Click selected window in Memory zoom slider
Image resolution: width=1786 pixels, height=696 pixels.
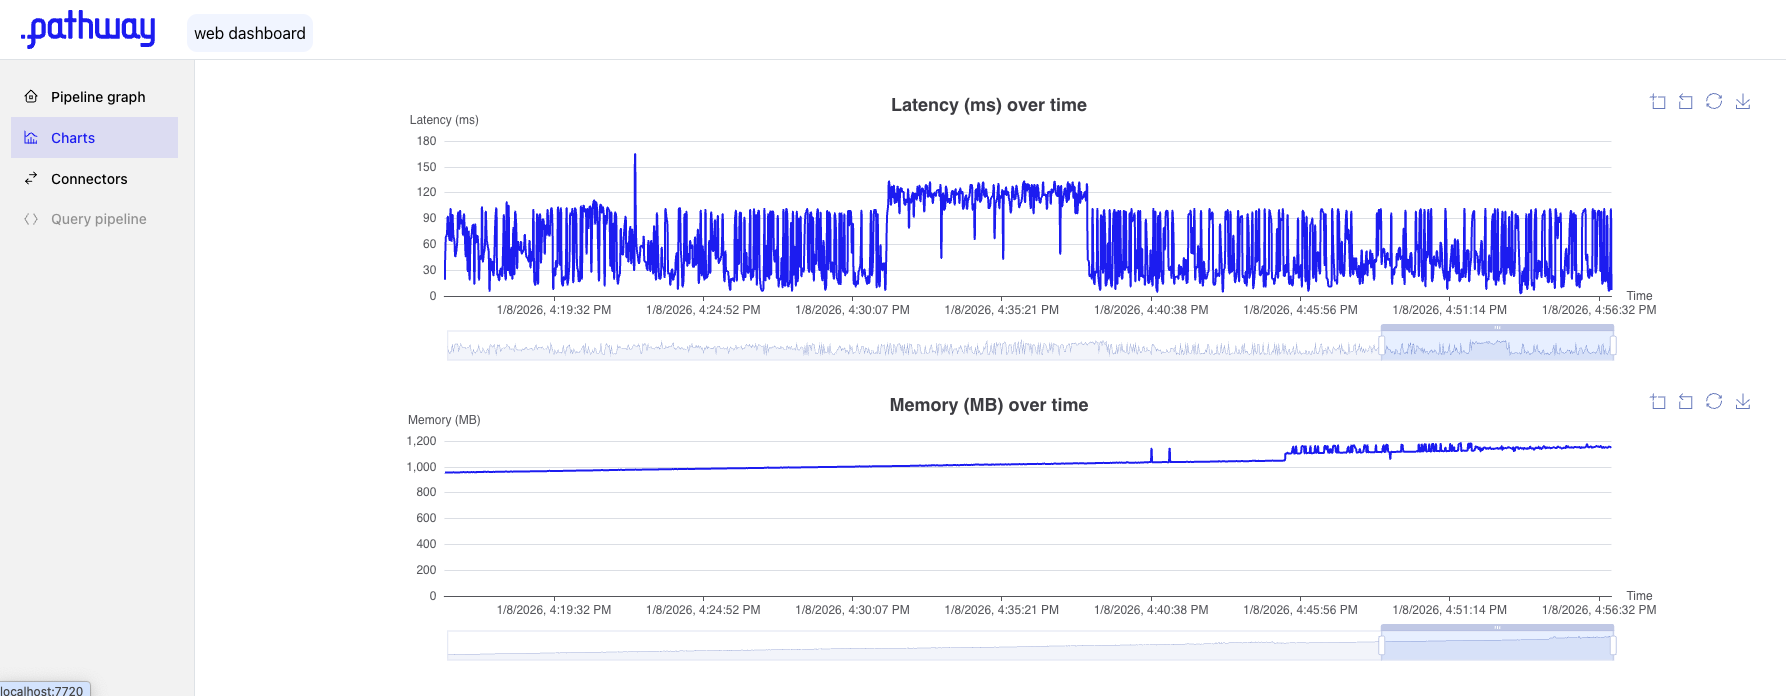click(1497, 647)
